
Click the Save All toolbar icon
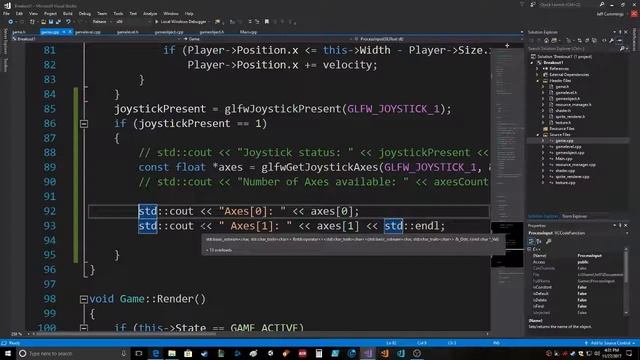tap(58, 22)
